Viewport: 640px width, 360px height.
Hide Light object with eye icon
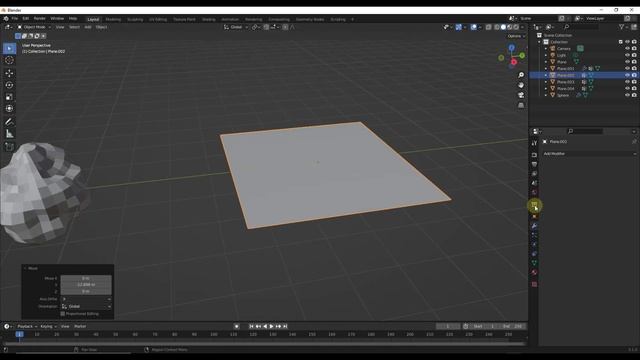[627, 55]
